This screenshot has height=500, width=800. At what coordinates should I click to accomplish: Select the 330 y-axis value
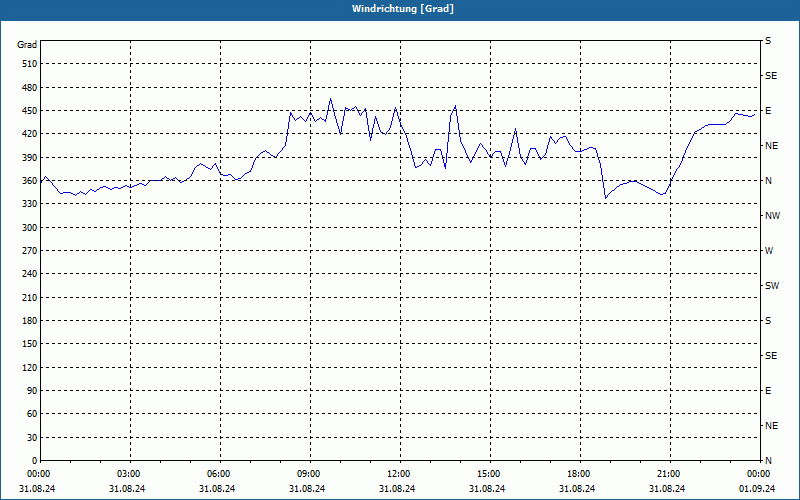pyautogui.click(x=30, y=204)
